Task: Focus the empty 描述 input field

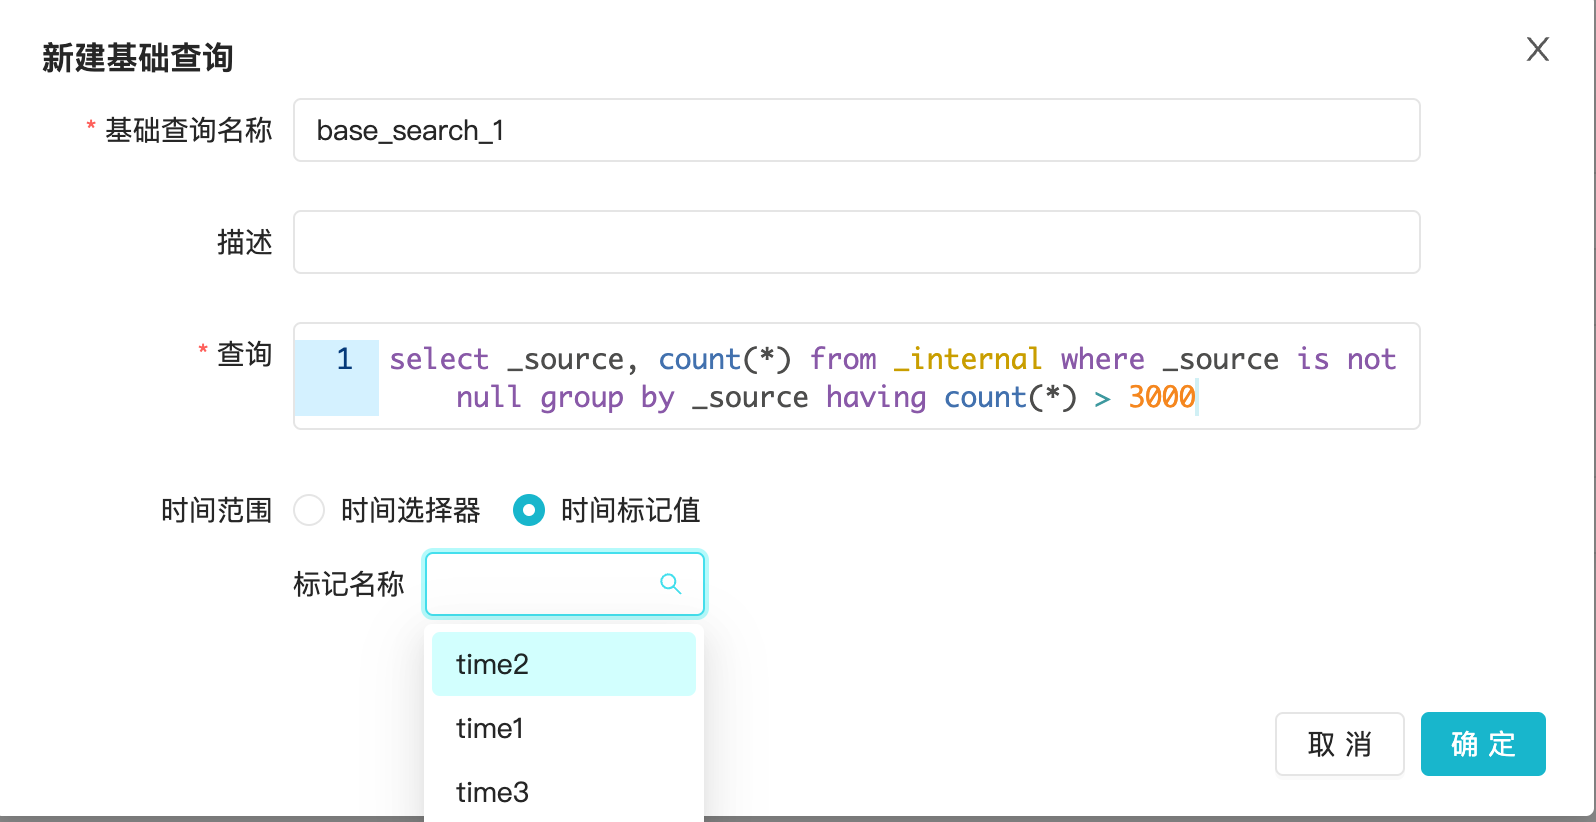Action: (857, 242)
